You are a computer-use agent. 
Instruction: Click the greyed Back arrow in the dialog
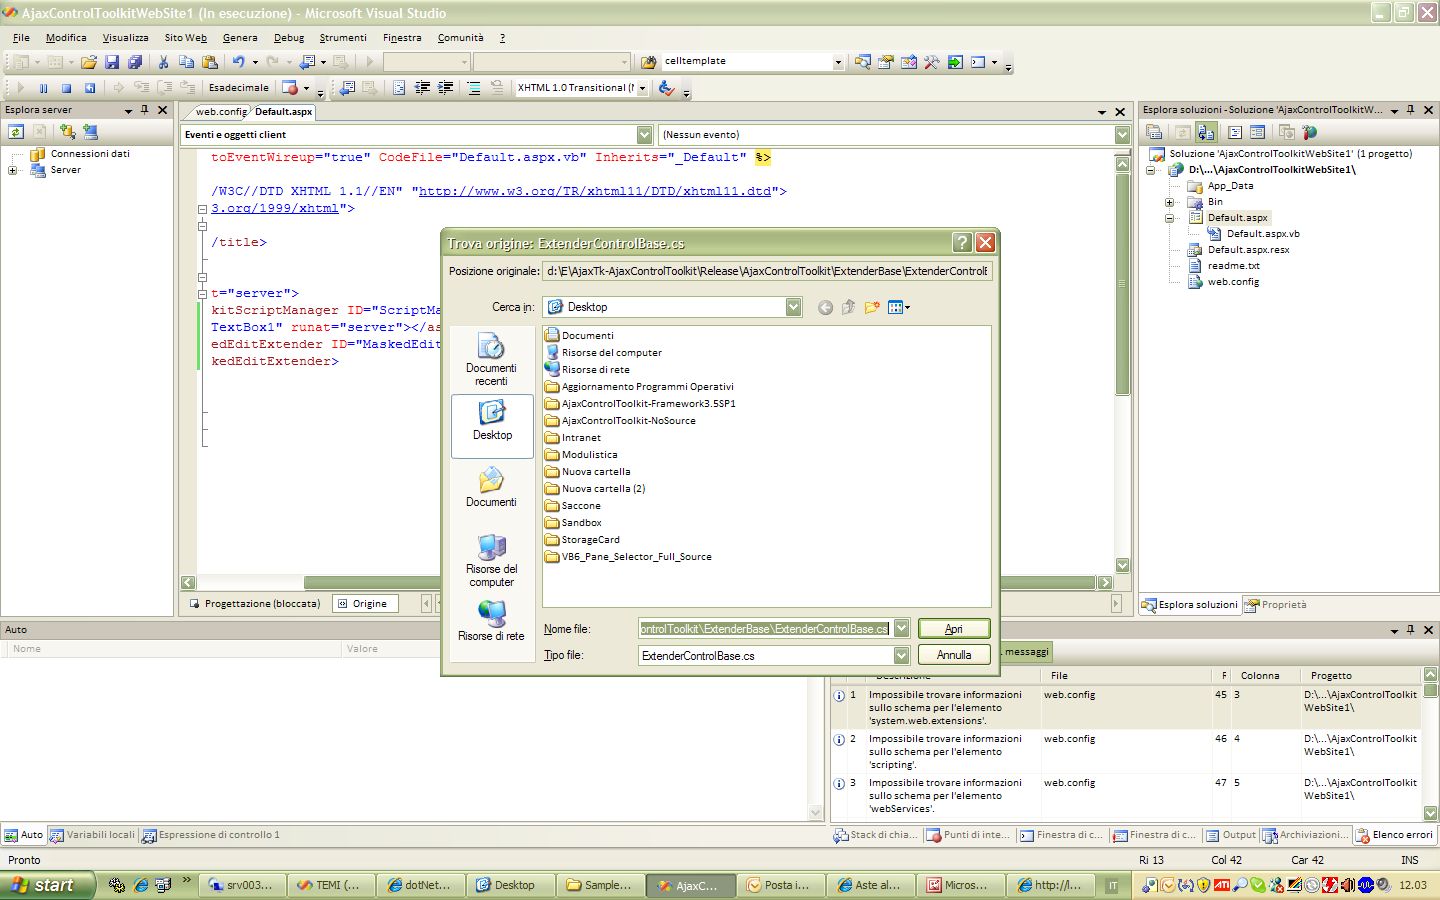(825, 307)
